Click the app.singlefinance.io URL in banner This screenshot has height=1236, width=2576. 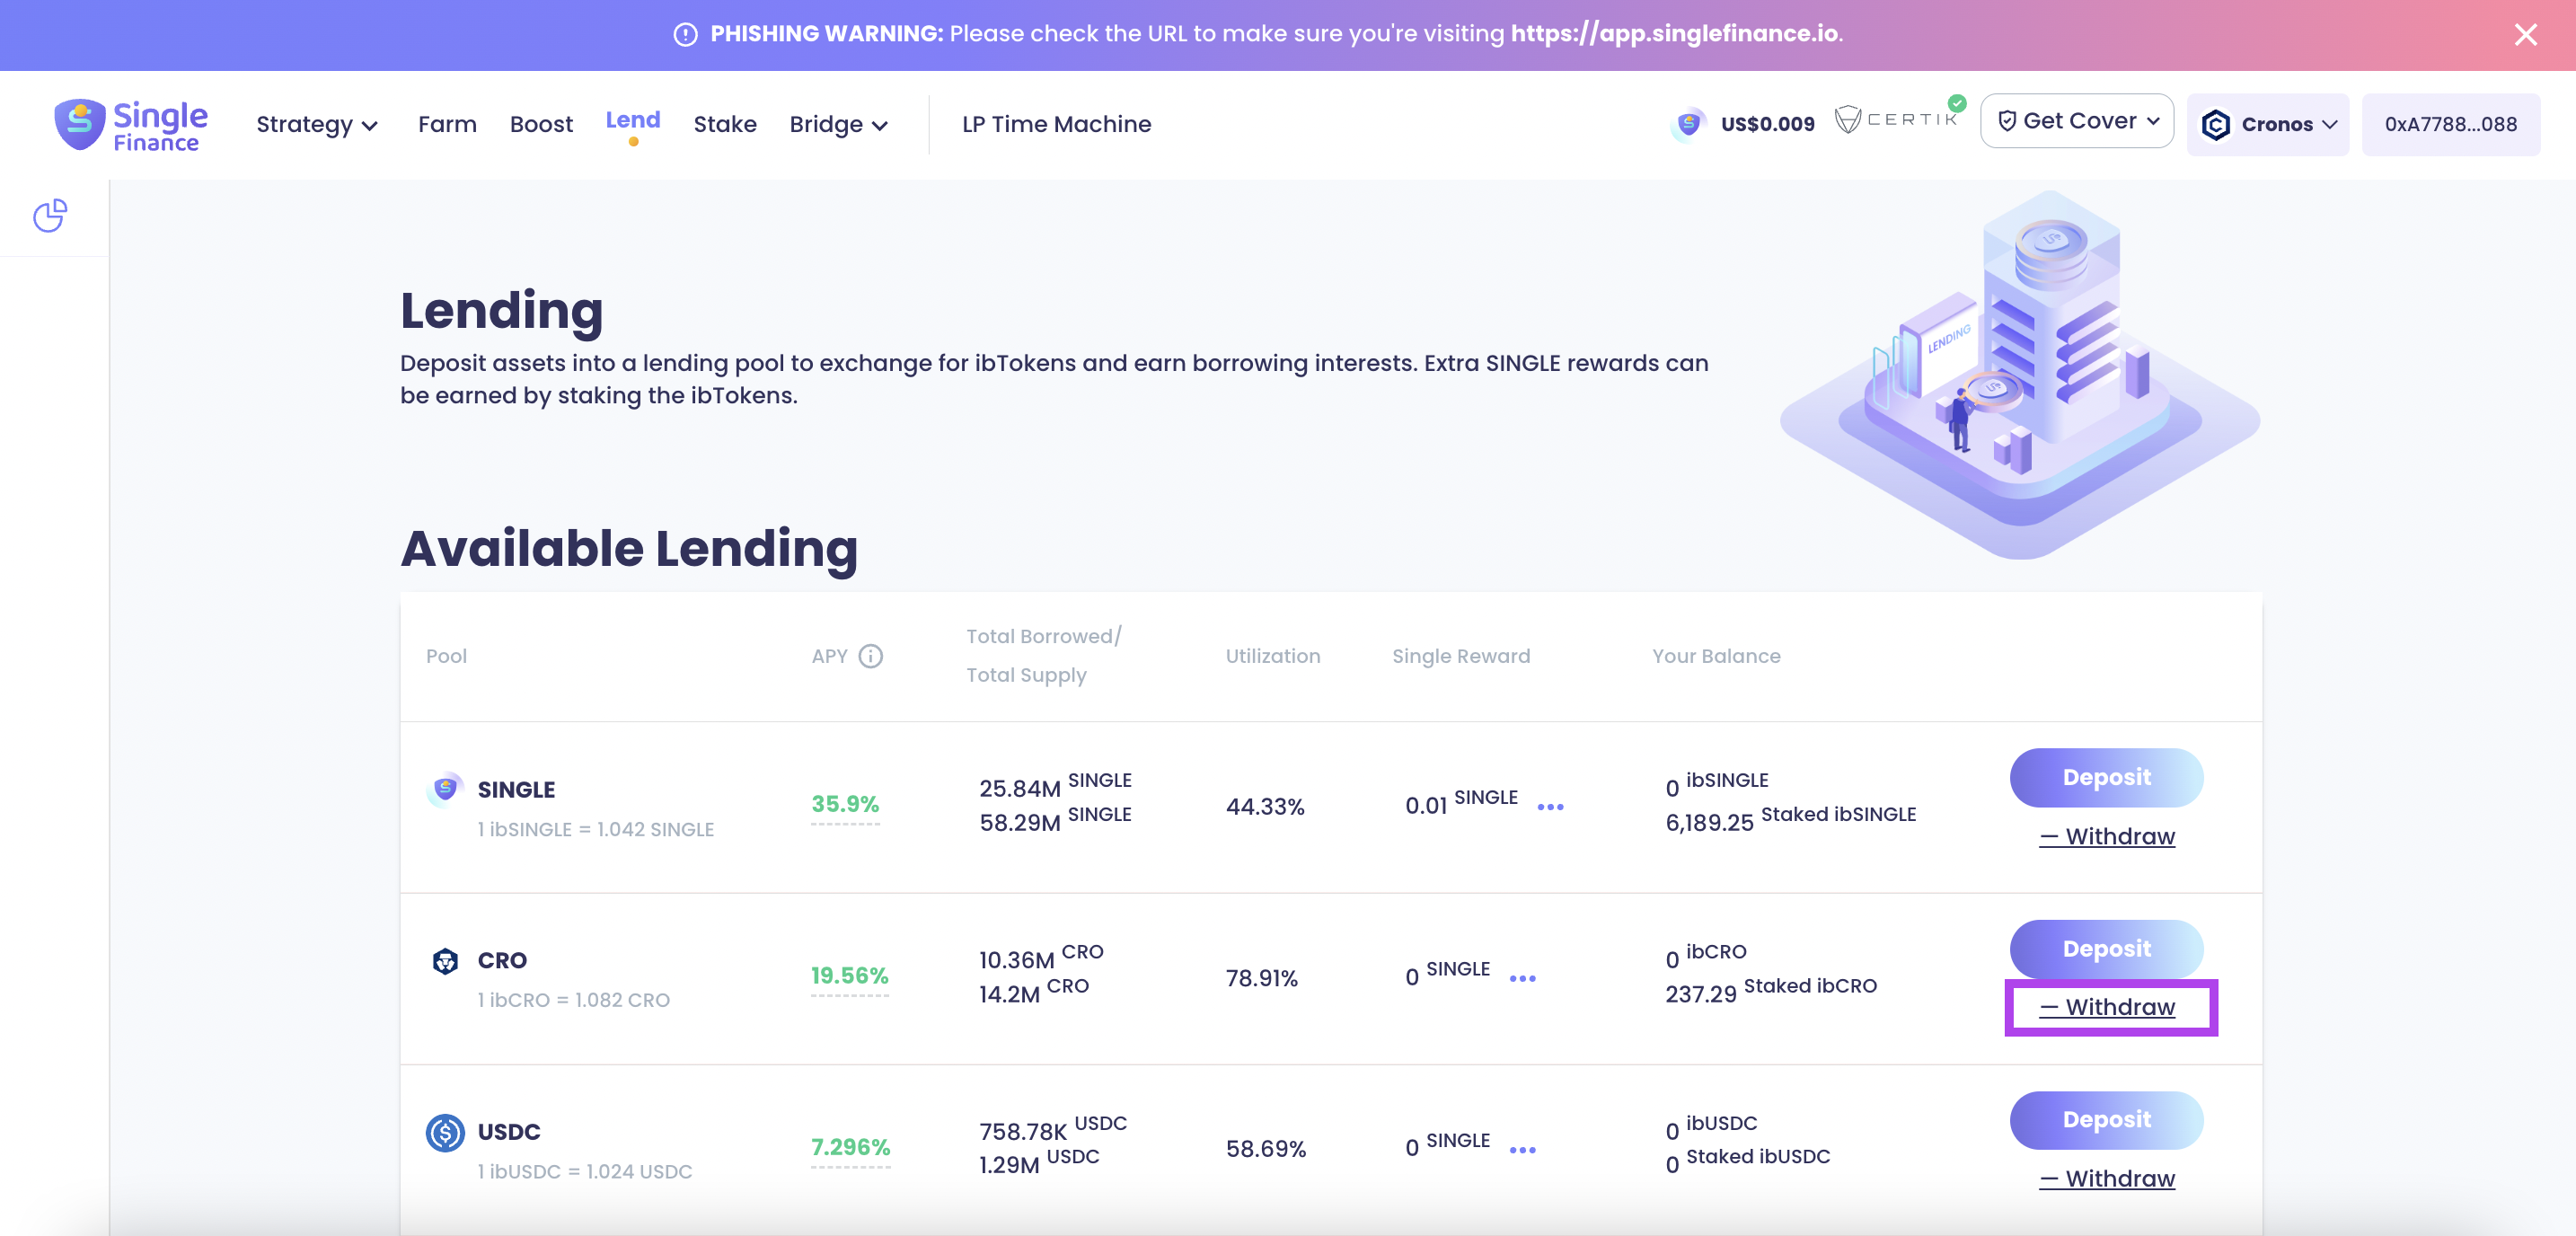point(1675,33)
